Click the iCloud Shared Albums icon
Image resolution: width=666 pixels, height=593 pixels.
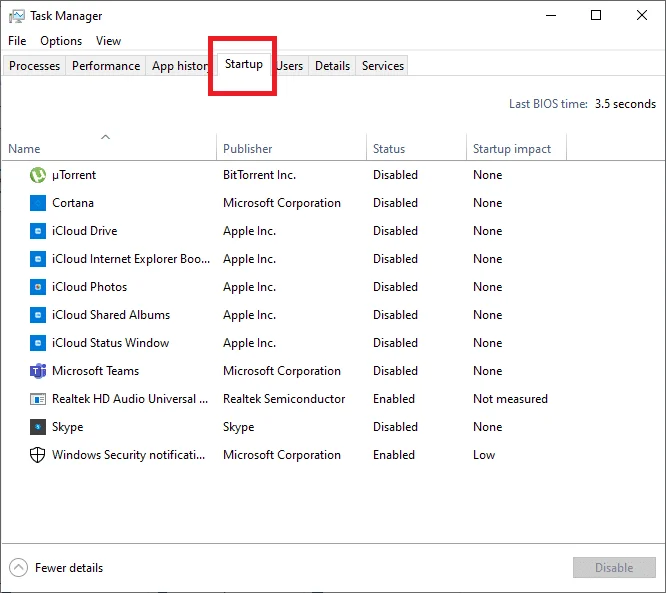pyautogui.click(x=38, y=315)
